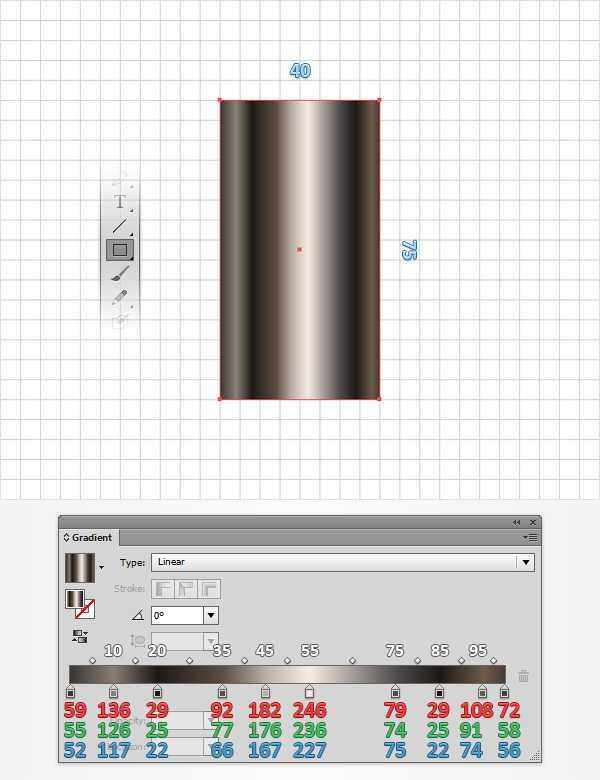Screen dimensions: 600x780
Task: Select the Pencil tool
Action: click(119, 297)
